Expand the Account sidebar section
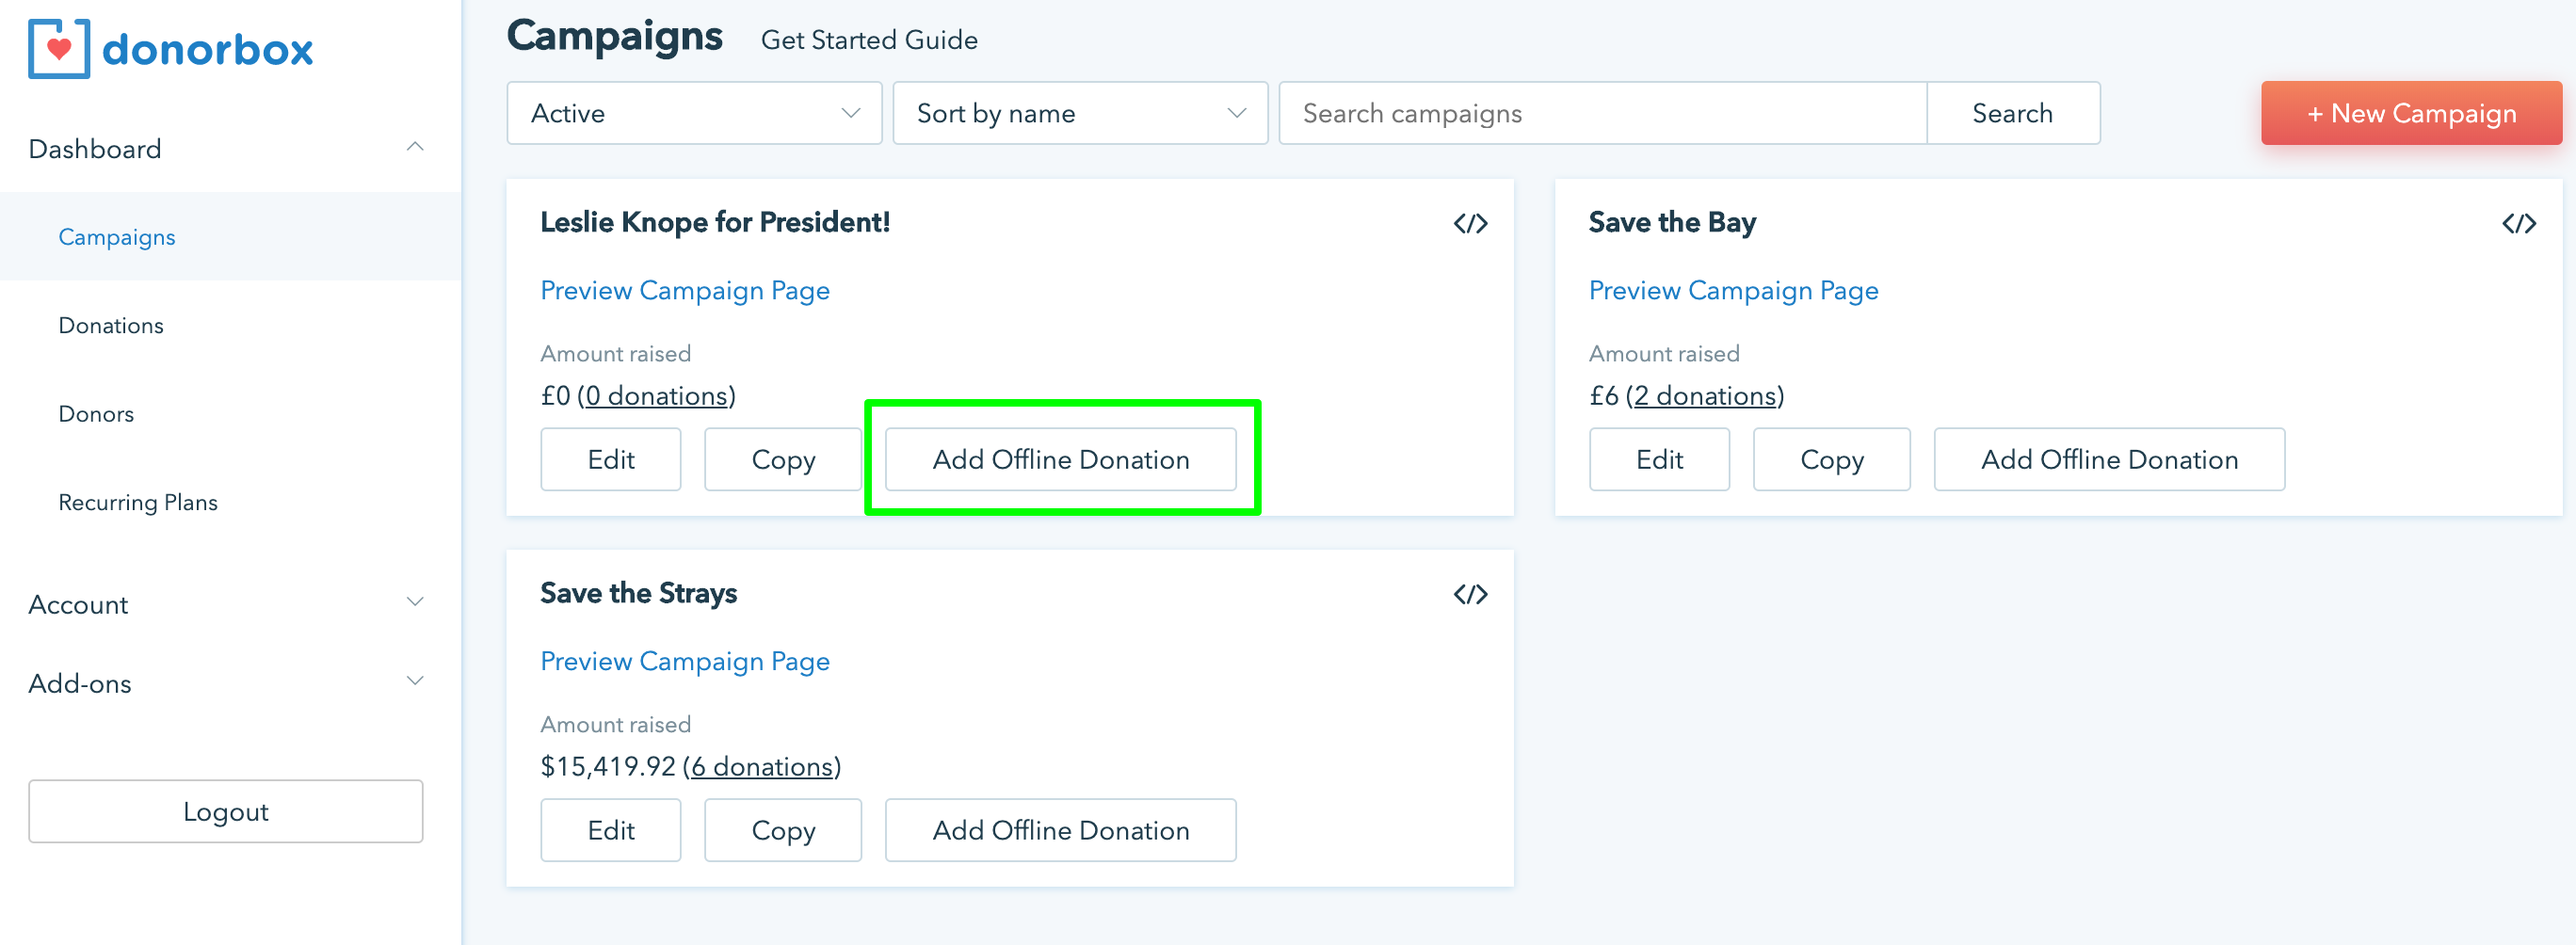2576x945 pixels. tap(415, 603)
